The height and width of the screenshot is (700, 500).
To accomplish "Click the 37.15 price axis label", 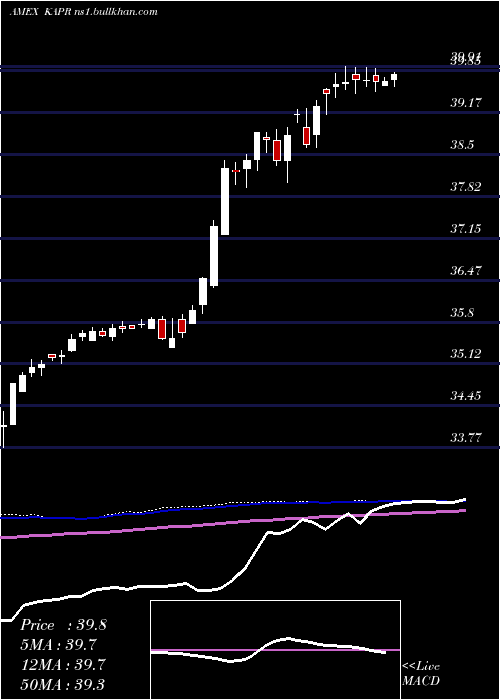I will (465, 229).
